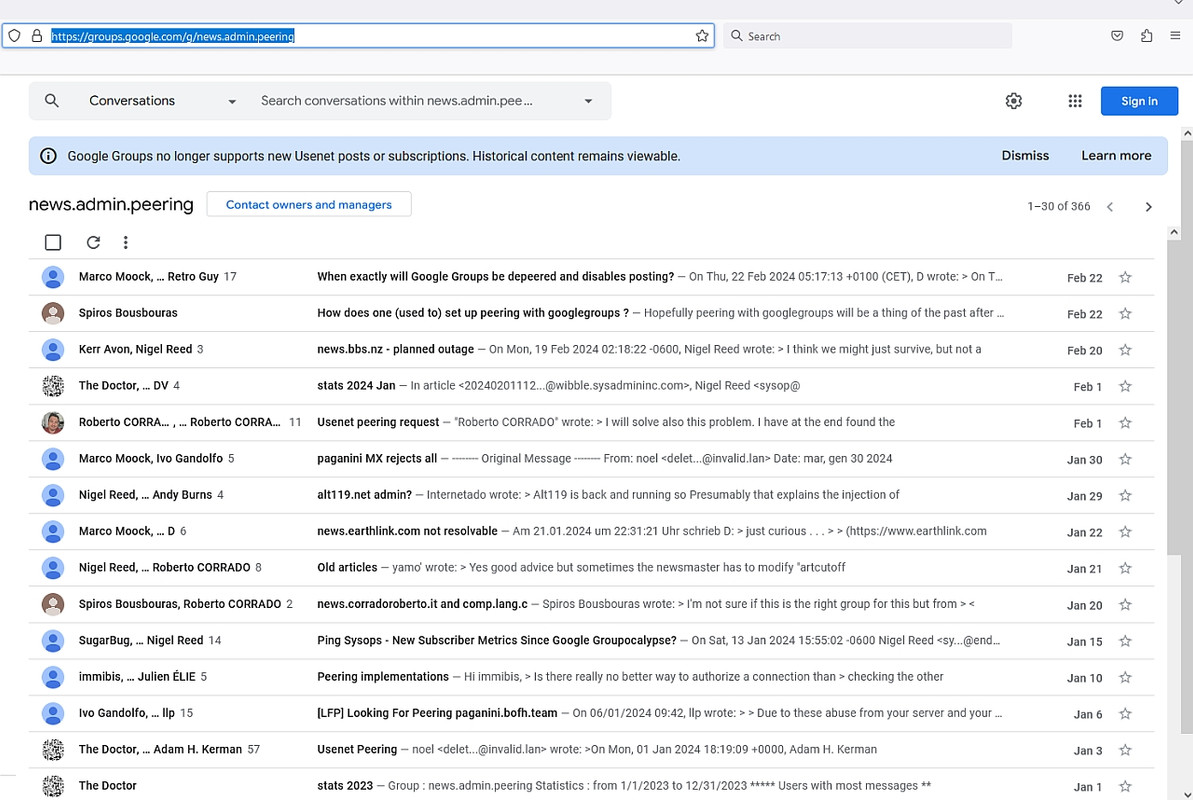Screen dimensions: 1193x800
Task: Click The Doctor avatar on Usenet Peering row
Action: coord(52,750)
